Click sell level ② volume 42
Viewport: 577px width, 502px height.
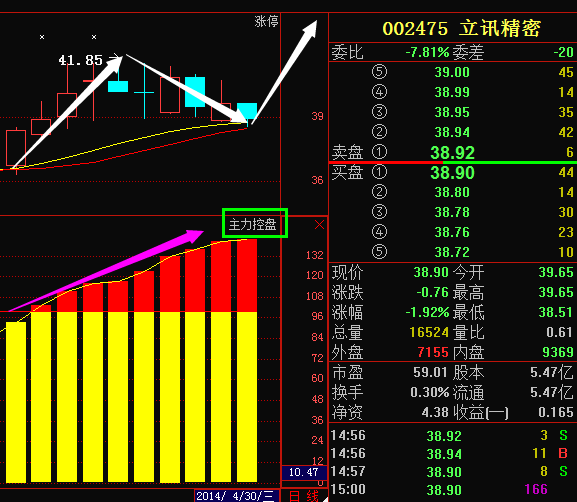coord(566,132)
